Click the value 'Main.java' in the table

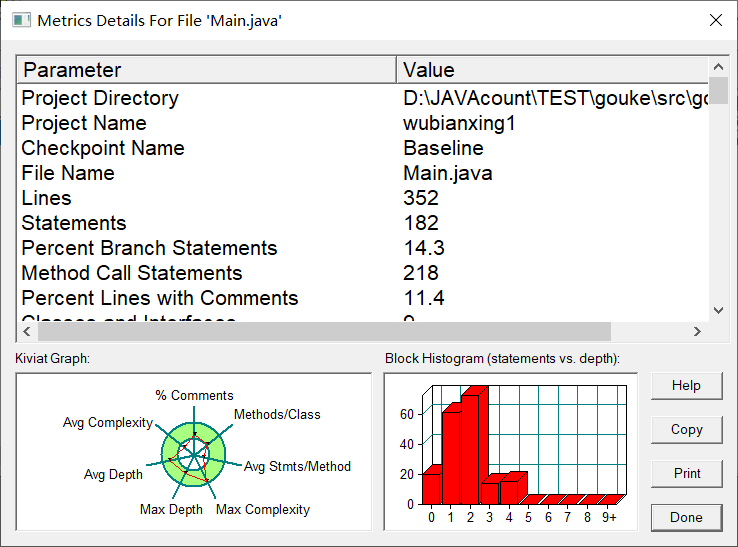click(x=448, y=173)
